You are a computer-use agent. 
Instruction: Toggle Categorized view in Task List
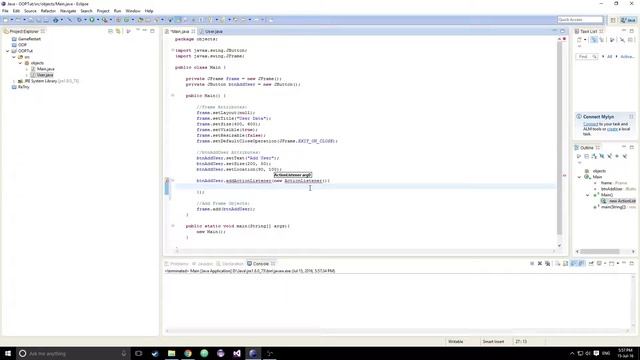pyautogui.click(x=594, y=40)
